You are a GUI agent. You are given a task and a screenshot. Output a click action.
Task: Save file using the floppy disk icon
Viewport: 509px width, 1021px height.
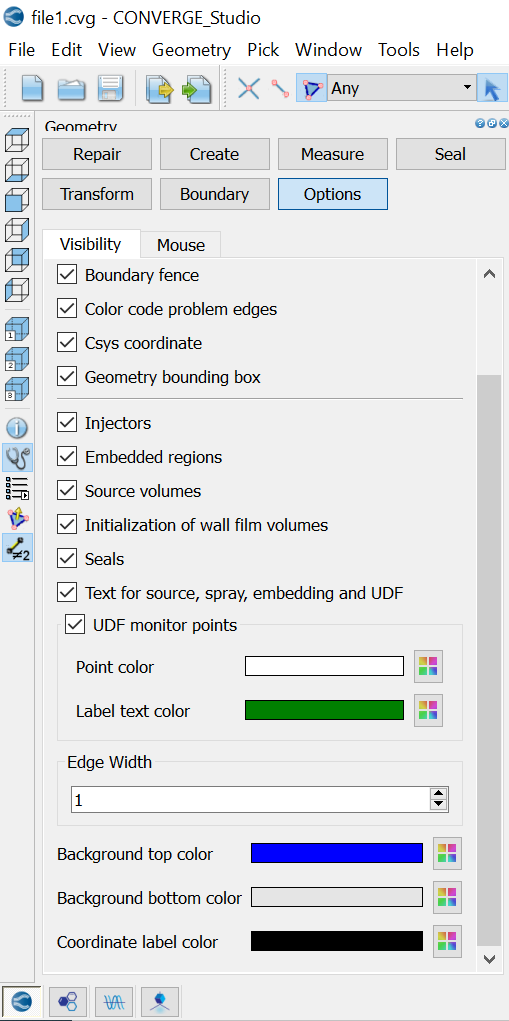[x=110, y=88]
